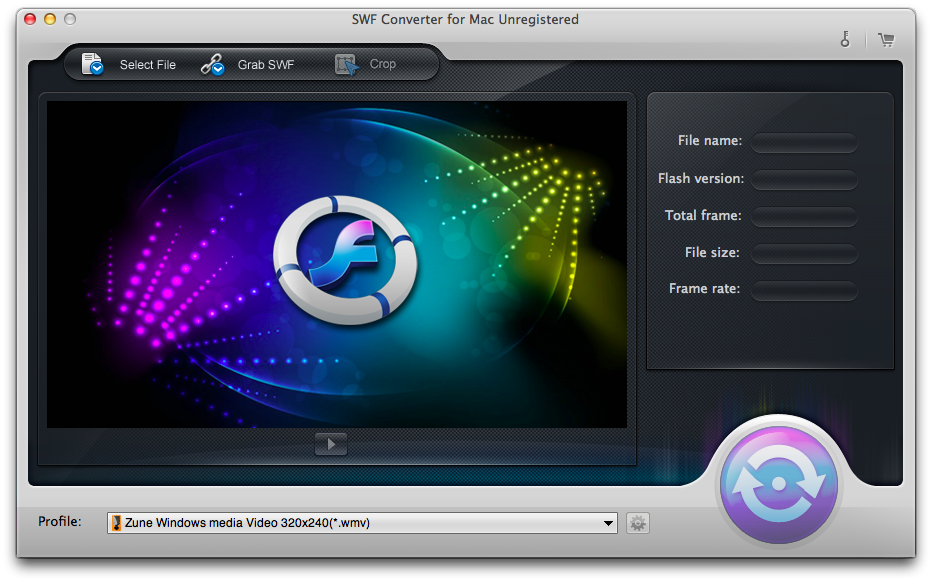This screenshot has width=932, height=582.
Task: Click the File name field
Action: pos(804,142)
